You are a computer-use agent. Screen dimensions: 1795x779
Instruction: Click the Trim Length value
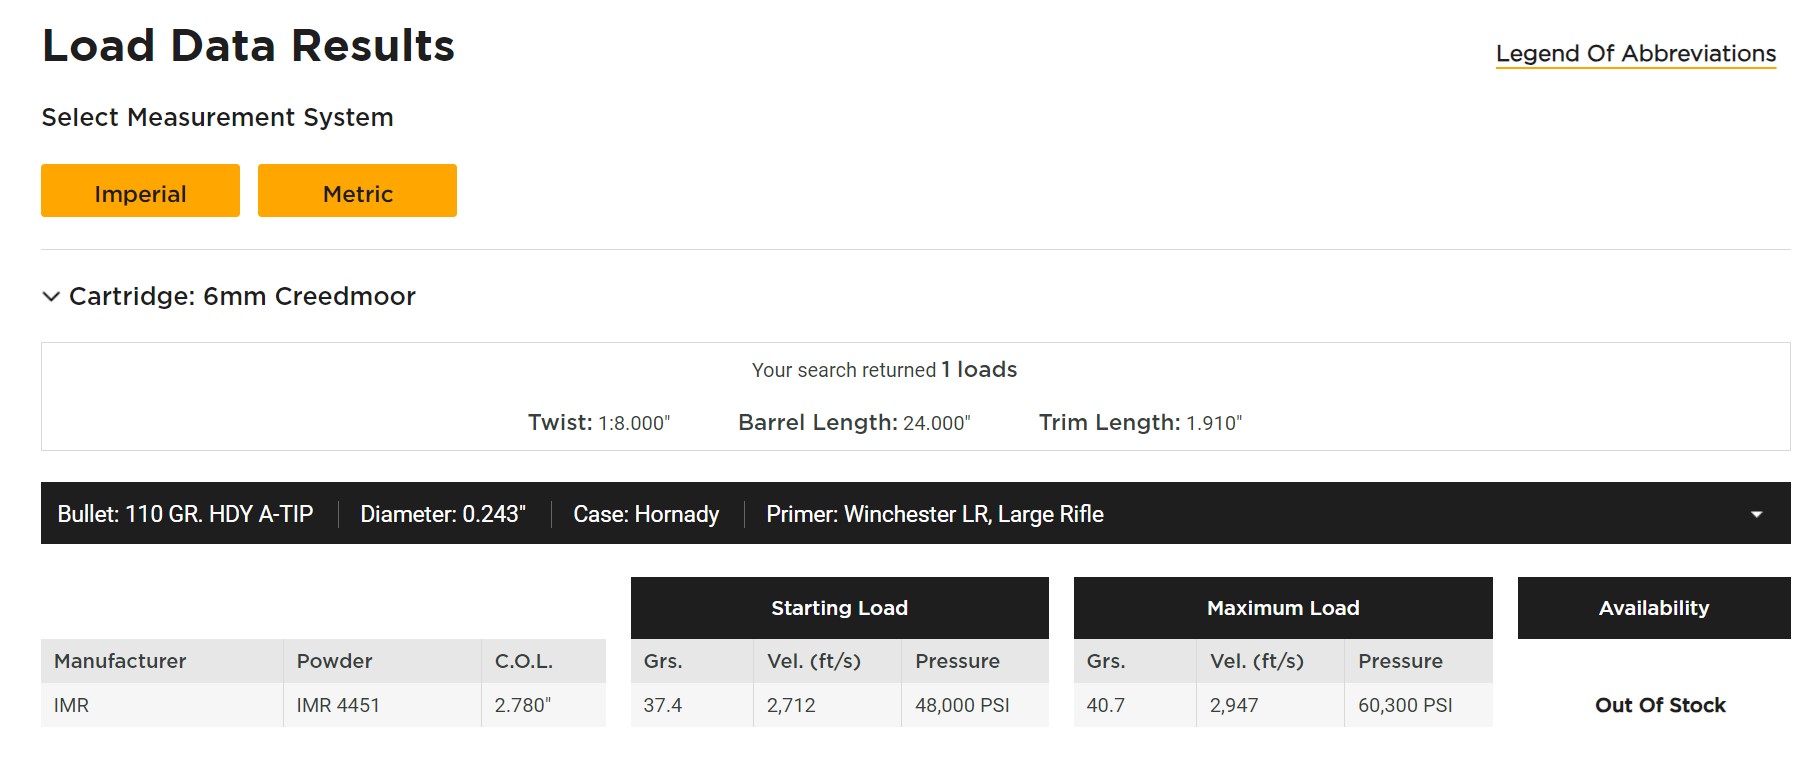tap(1213, 423)
